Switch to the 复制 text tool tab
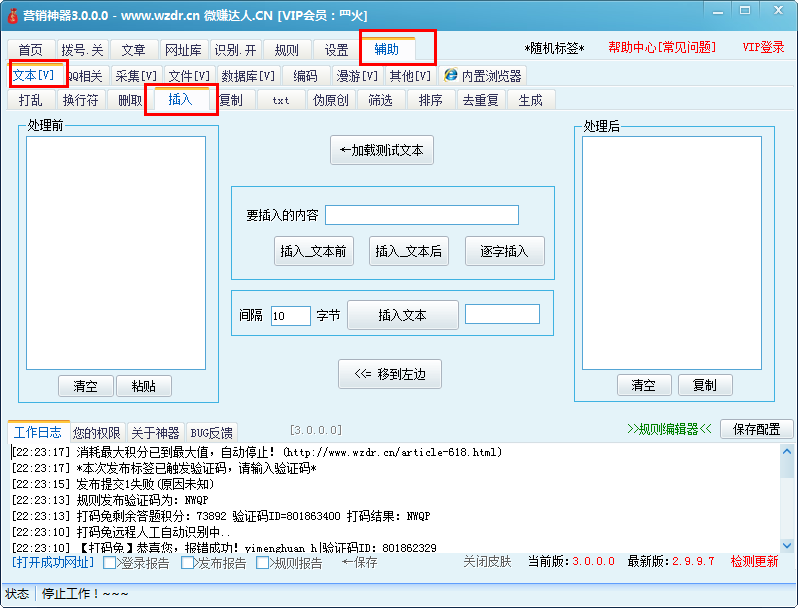798x608 pixels. point(232,100)
